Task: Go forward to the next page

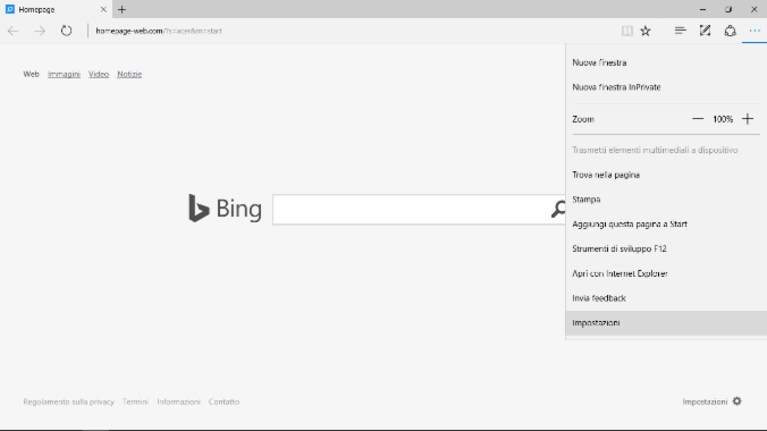Action: (x=40, y=31)
